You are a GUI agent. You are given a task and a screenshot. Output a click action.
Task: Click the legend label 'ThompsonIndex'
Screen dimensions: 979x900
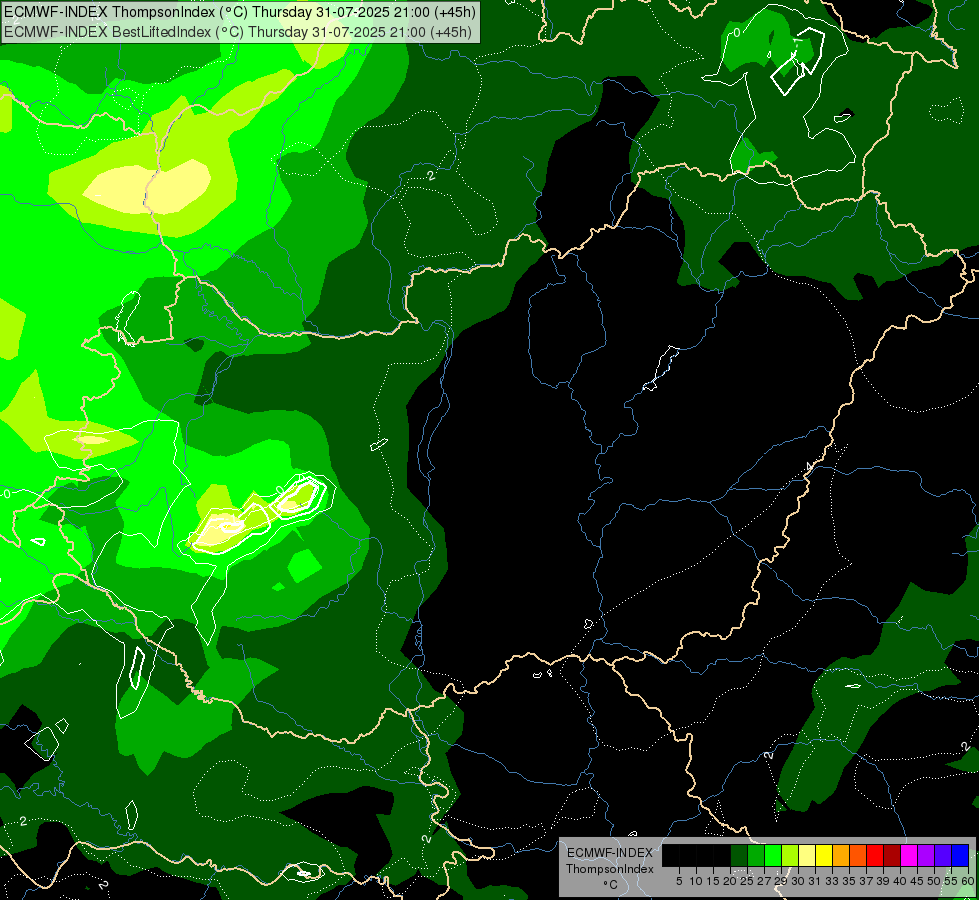tap(610, 869)
